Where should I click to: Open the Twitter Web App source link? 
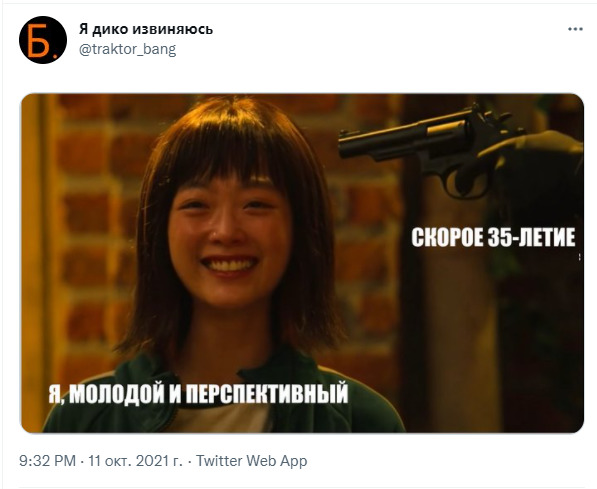(x=252, y=461)
